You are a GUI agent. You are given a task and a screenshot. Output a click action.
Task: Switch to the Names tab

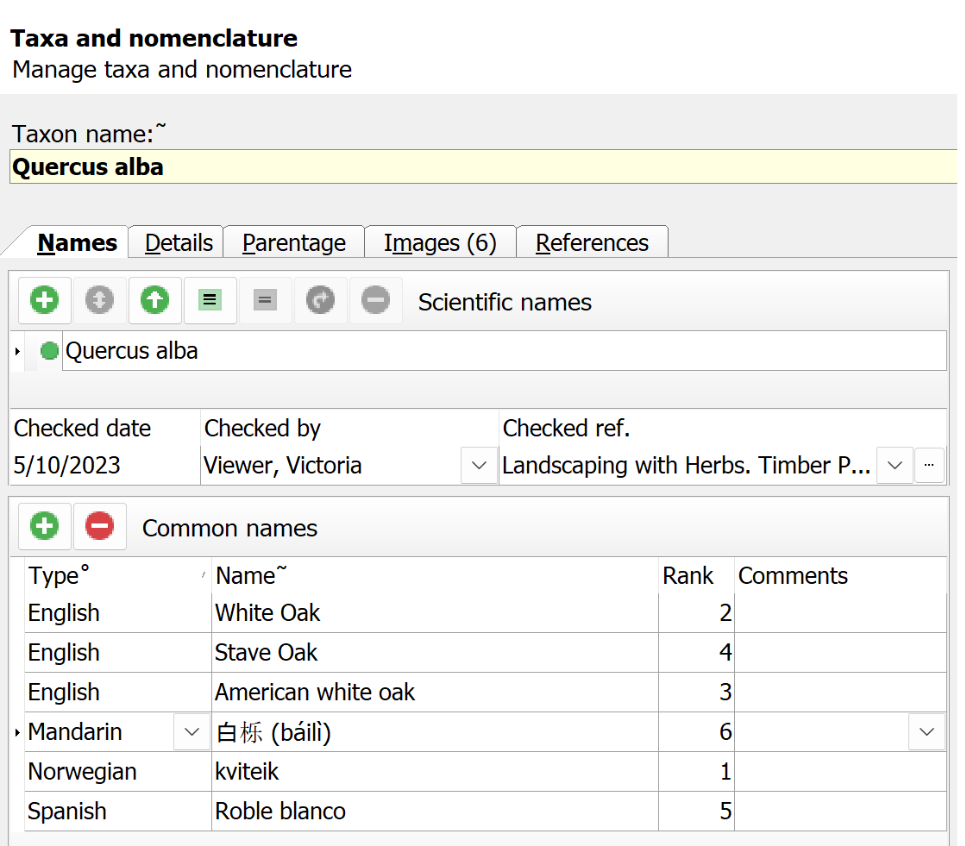pos(77,242)
